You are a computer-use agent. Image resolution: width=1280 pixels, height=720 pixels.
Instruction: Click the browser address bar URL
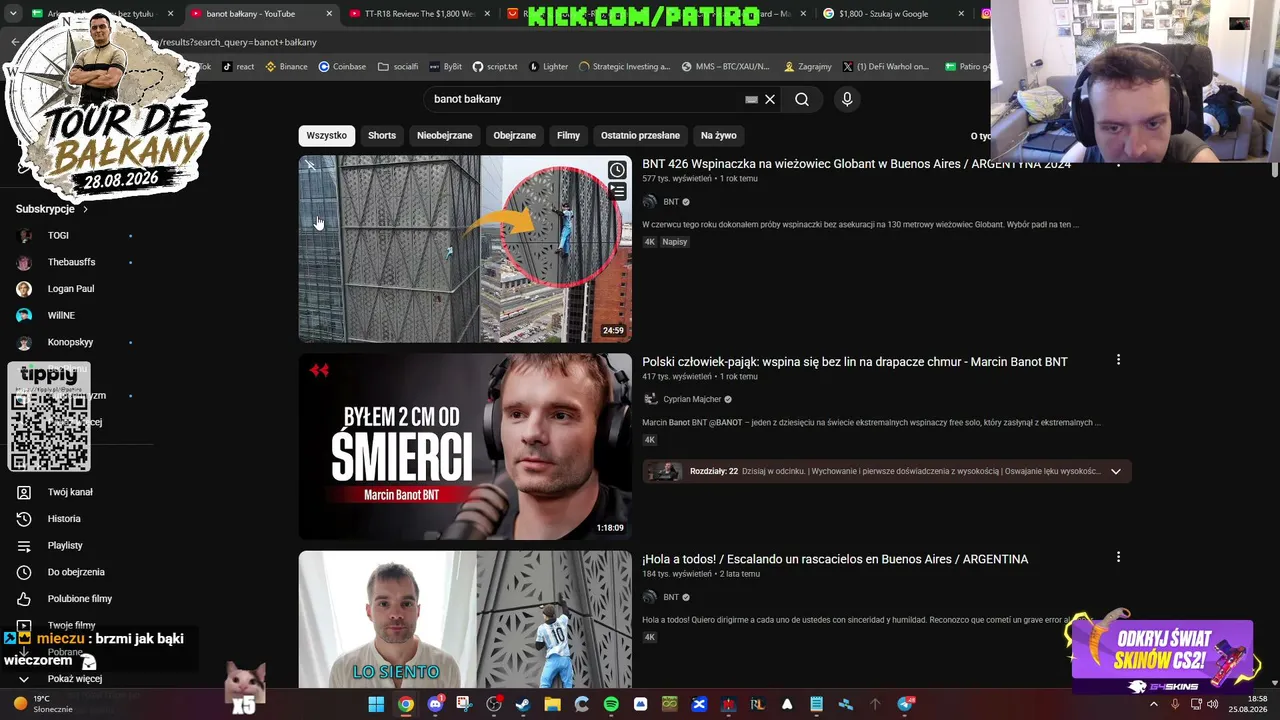click(240, 42)
